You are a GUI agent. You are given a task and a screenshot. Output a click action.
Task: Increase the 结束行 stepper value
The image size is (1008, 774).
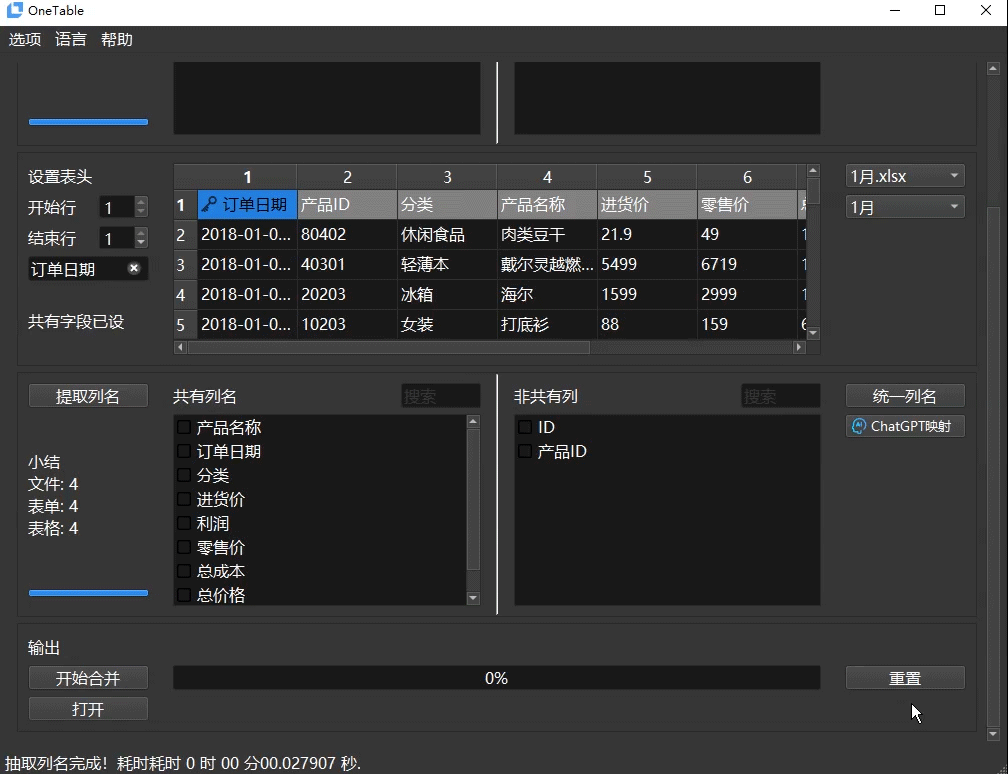click(x=141, y=232)
